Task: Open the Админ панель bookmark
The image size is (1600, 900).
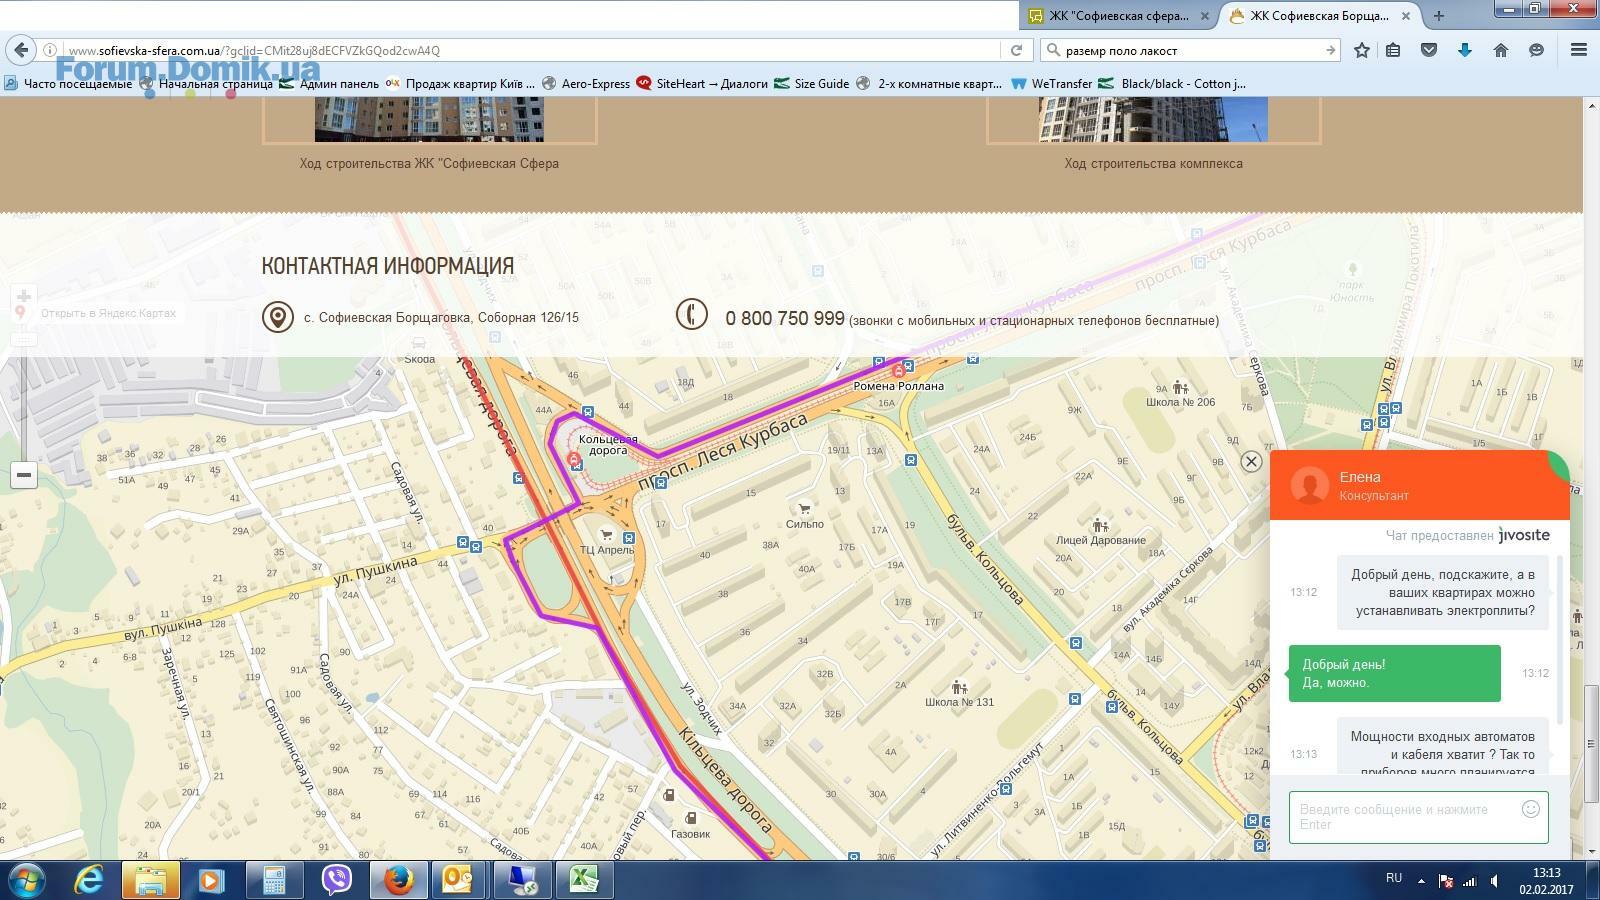Action: pos(329,84)
